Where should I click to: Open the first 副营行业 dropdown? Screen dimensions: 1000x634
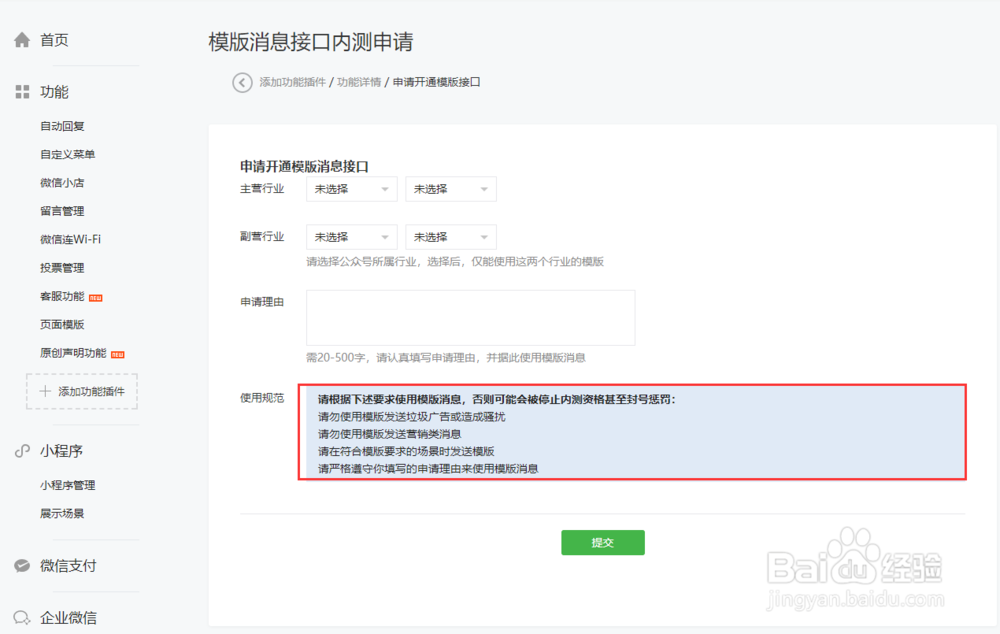click(x=351, y=237)
